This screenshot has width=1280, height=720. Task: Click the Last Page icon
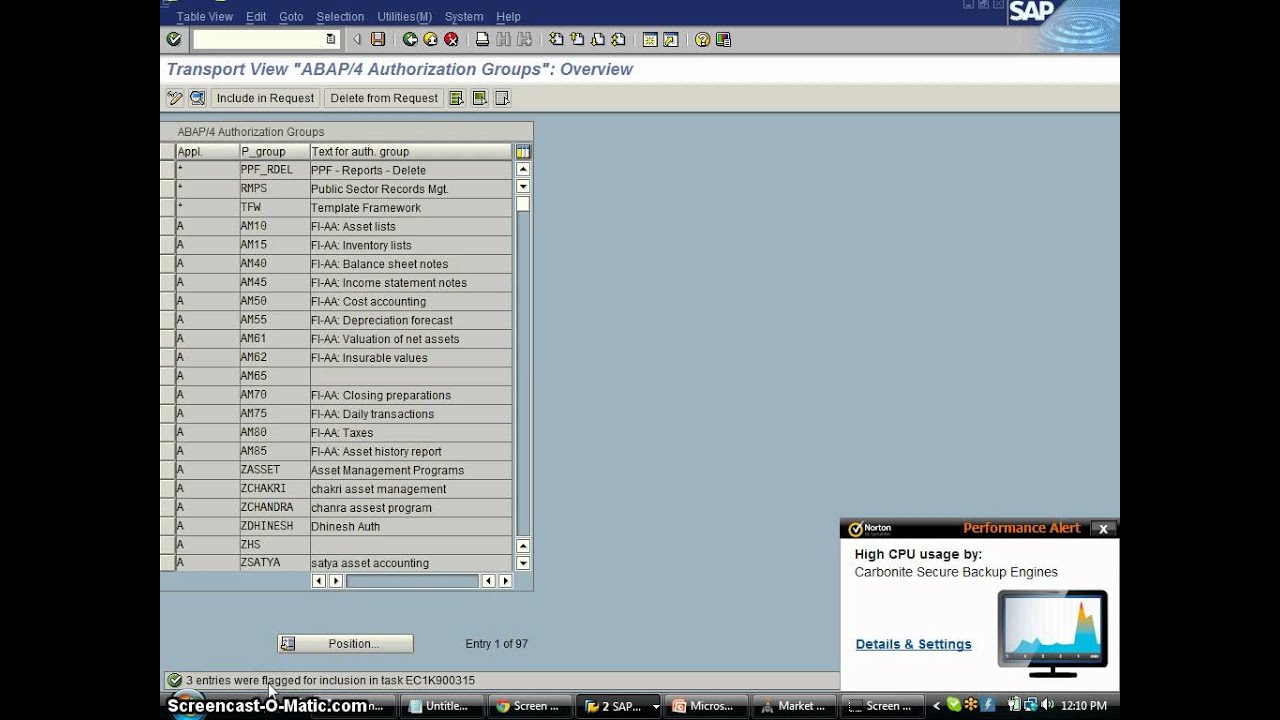[618, 39]
